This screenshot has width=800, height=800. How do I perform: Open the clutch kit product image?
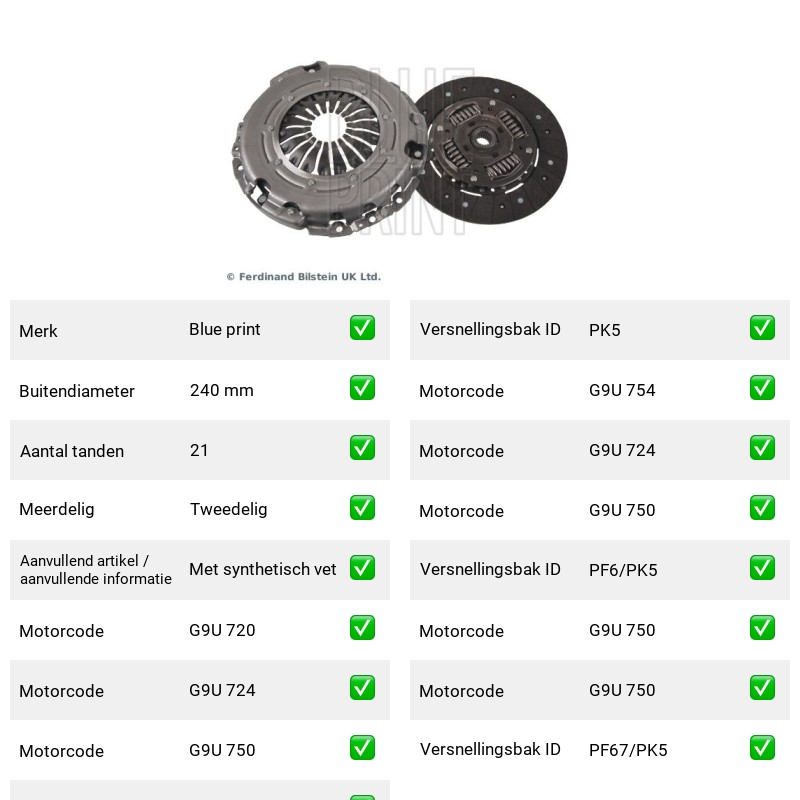pyautogui.click(x=399, y=149)
